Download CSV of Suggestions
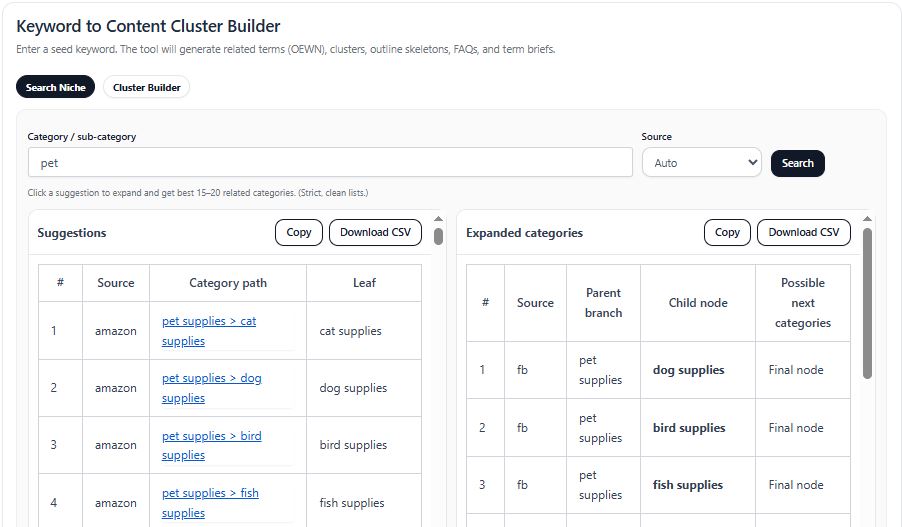 click(375, 232)
